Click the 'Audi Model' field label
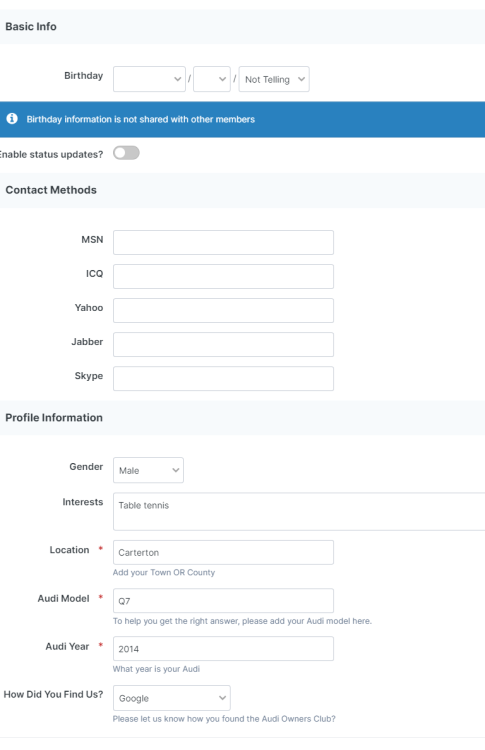Image resolution: width=485 pixels, height=750 pixels. pyautogui.click(x=64, y=598)
